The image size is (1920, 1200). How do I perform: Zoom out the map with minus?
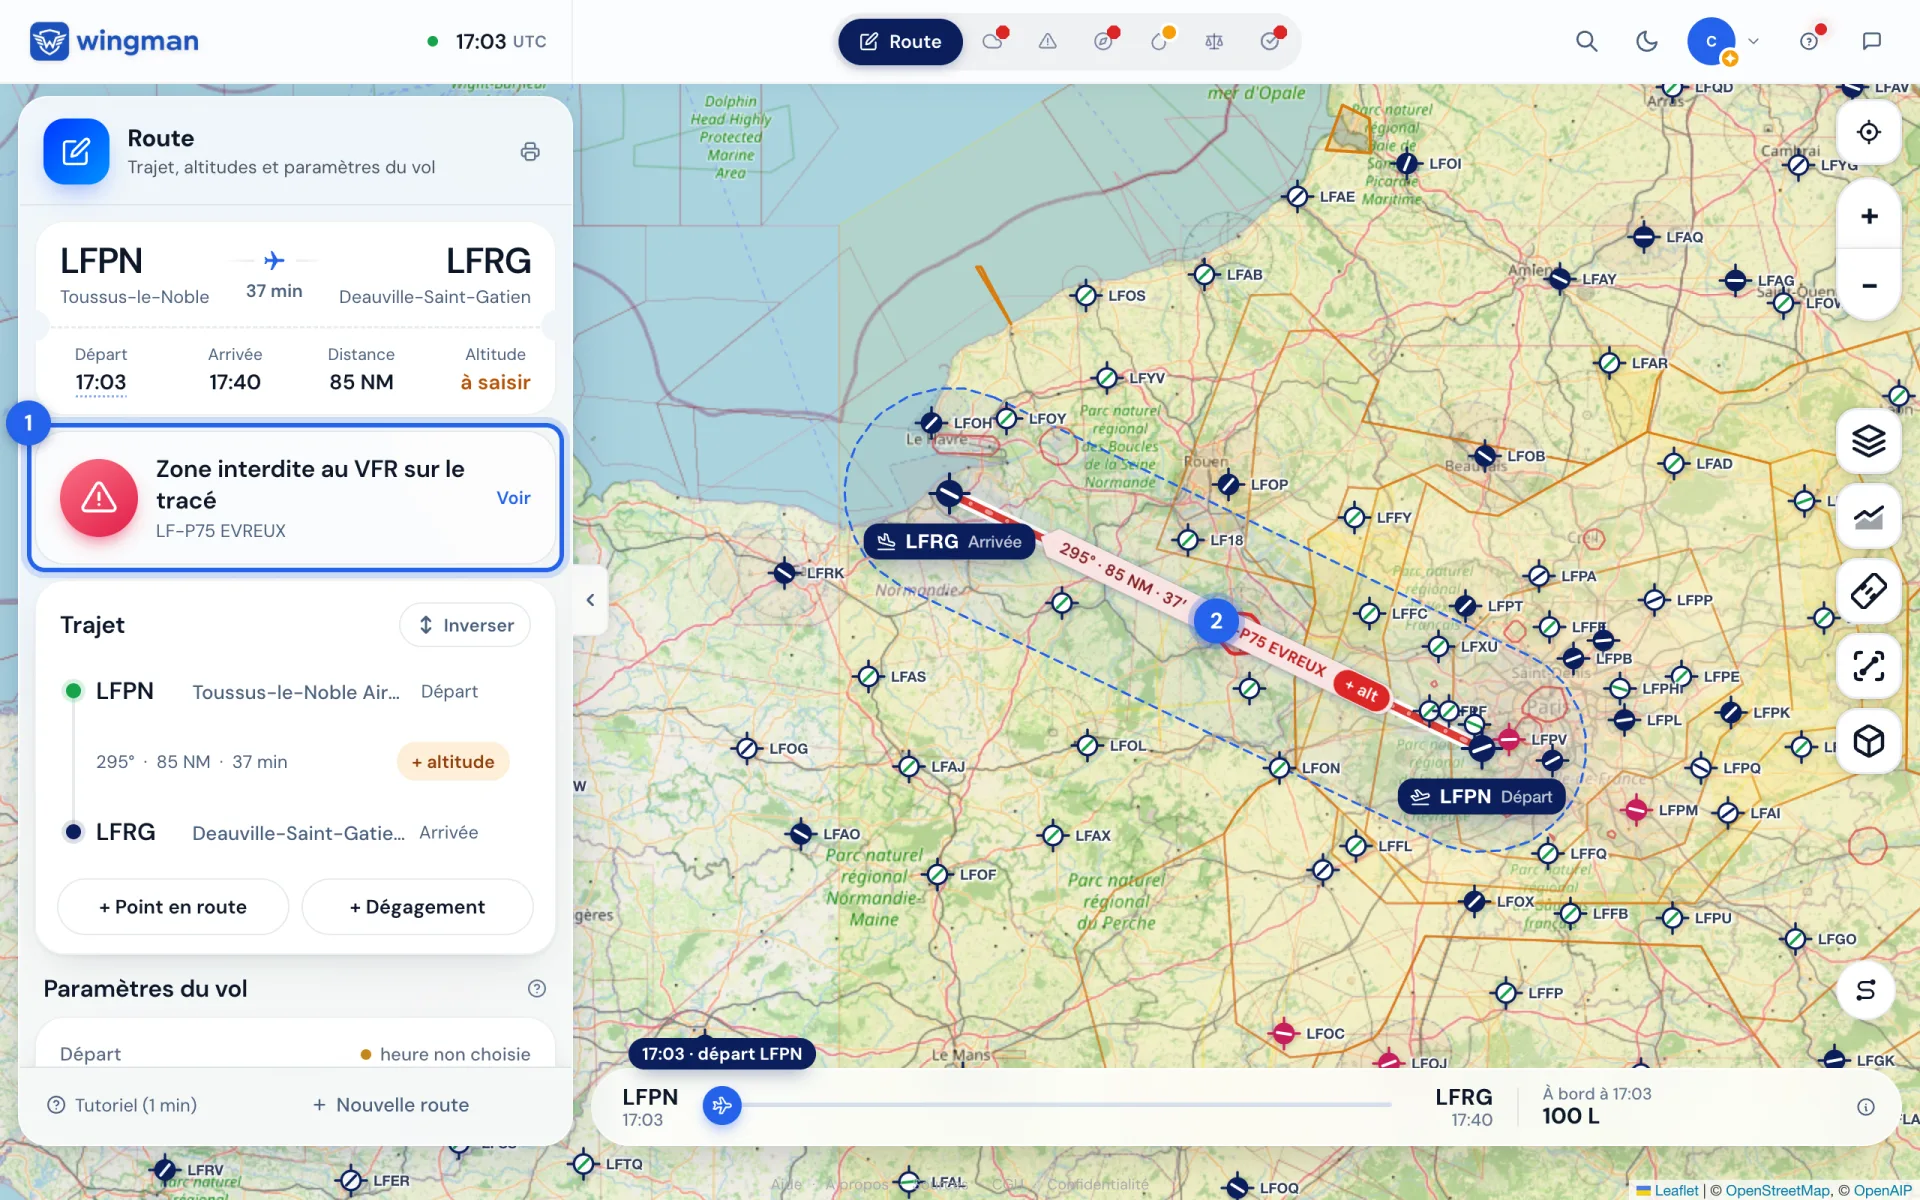(x=1868, y=285)
